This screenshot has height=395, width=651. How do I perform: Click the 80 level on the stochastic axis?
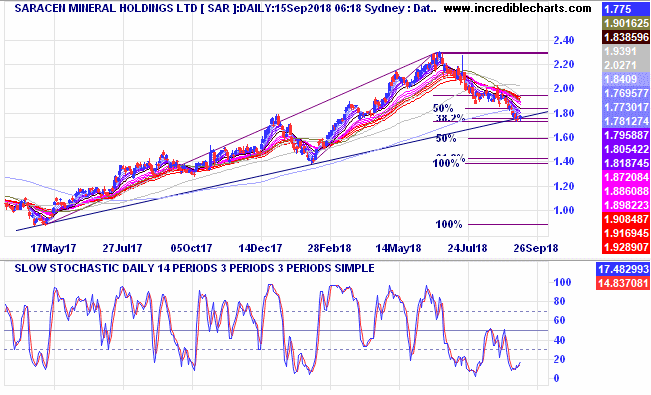click(x=560, y=302)
